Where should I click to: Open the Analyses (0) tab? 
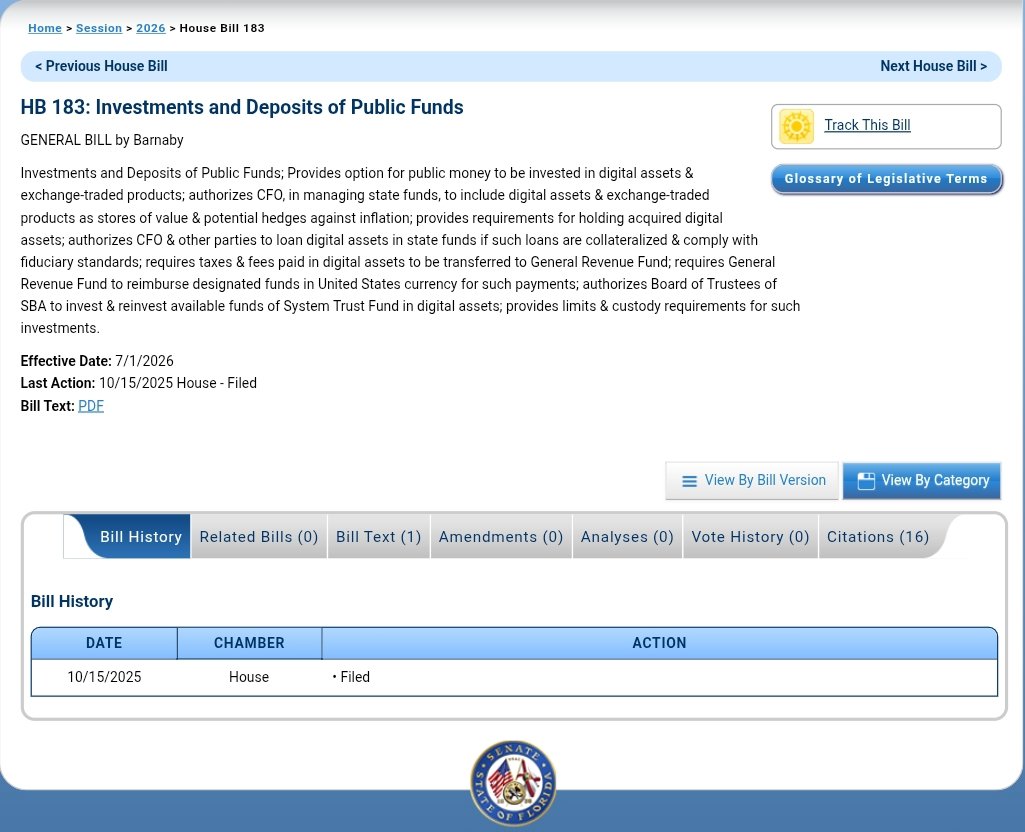[x=627, y=537]
